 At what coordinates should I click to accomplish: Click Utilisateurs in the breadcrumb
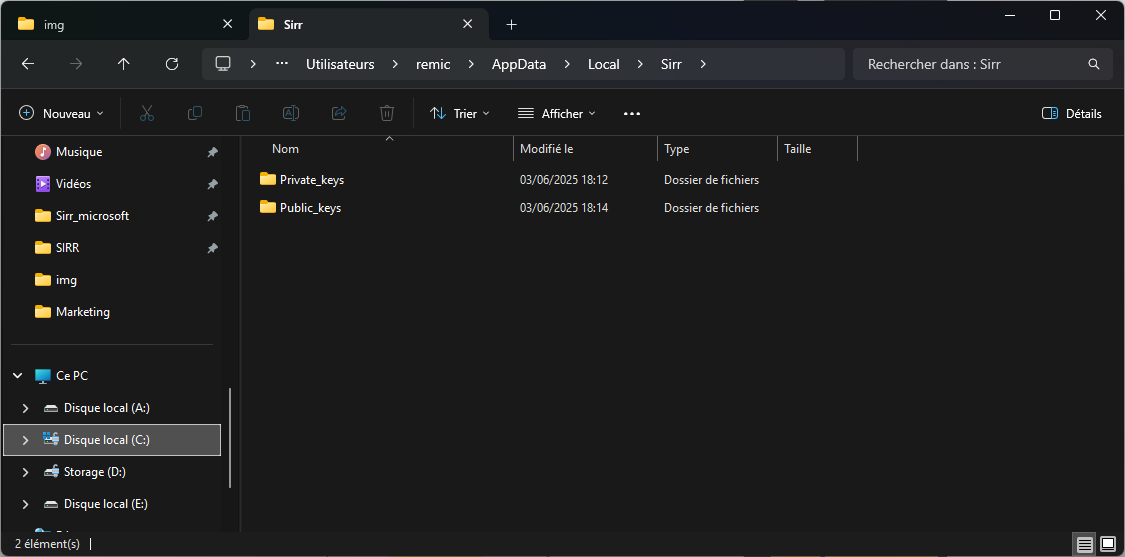340,64
